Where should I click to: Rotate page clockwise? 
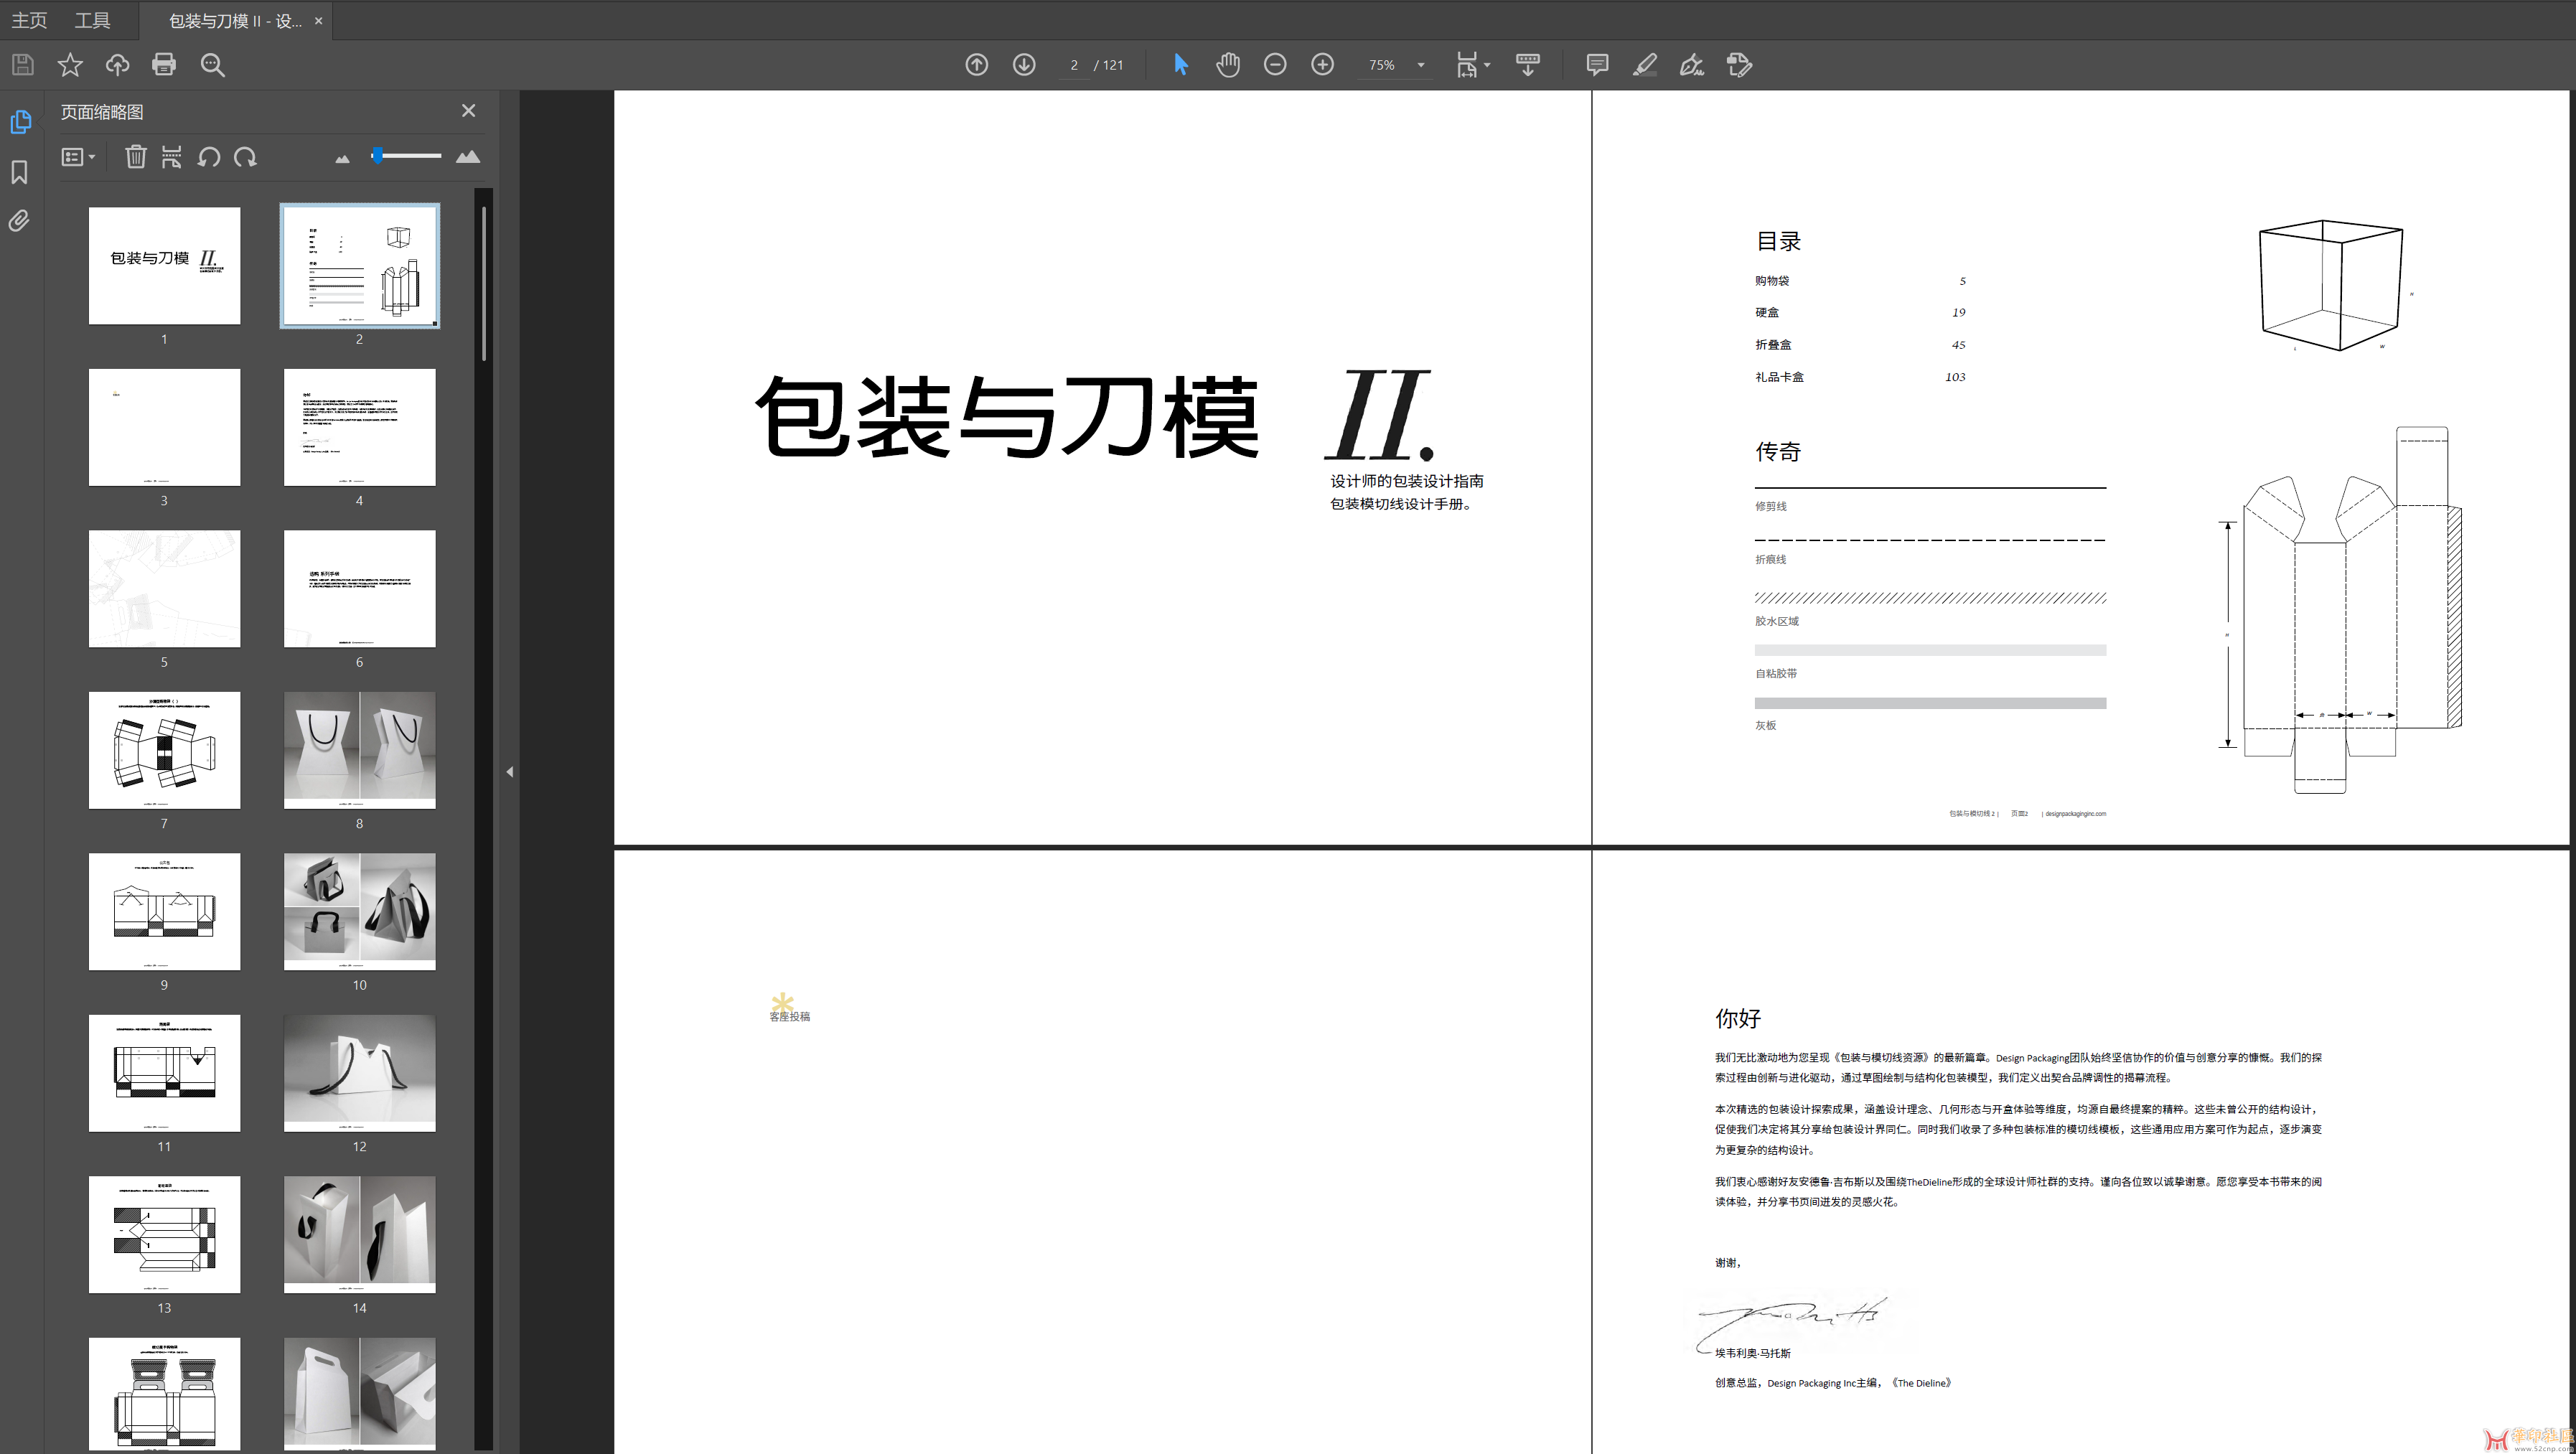pos(245,157)
